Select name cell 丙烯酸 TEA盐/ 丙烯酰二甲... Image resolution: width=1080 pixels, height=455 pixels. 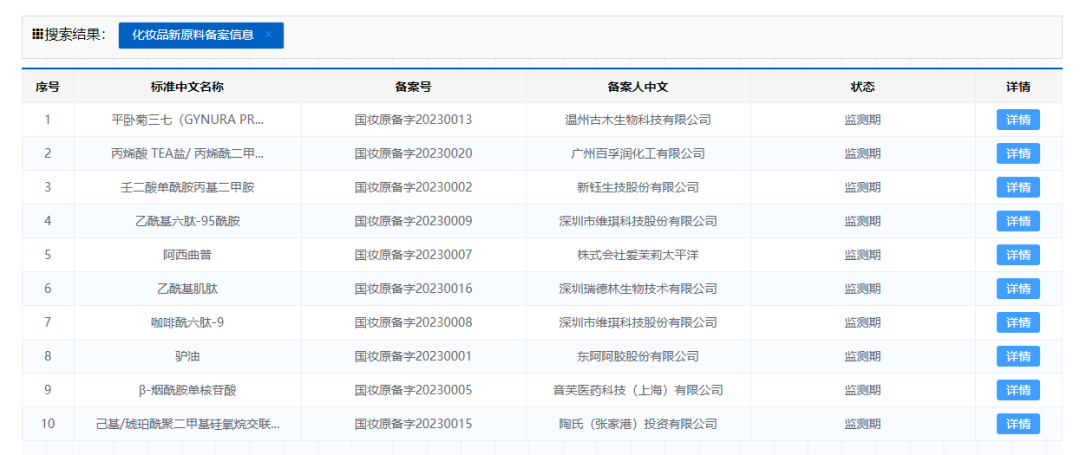187,154
